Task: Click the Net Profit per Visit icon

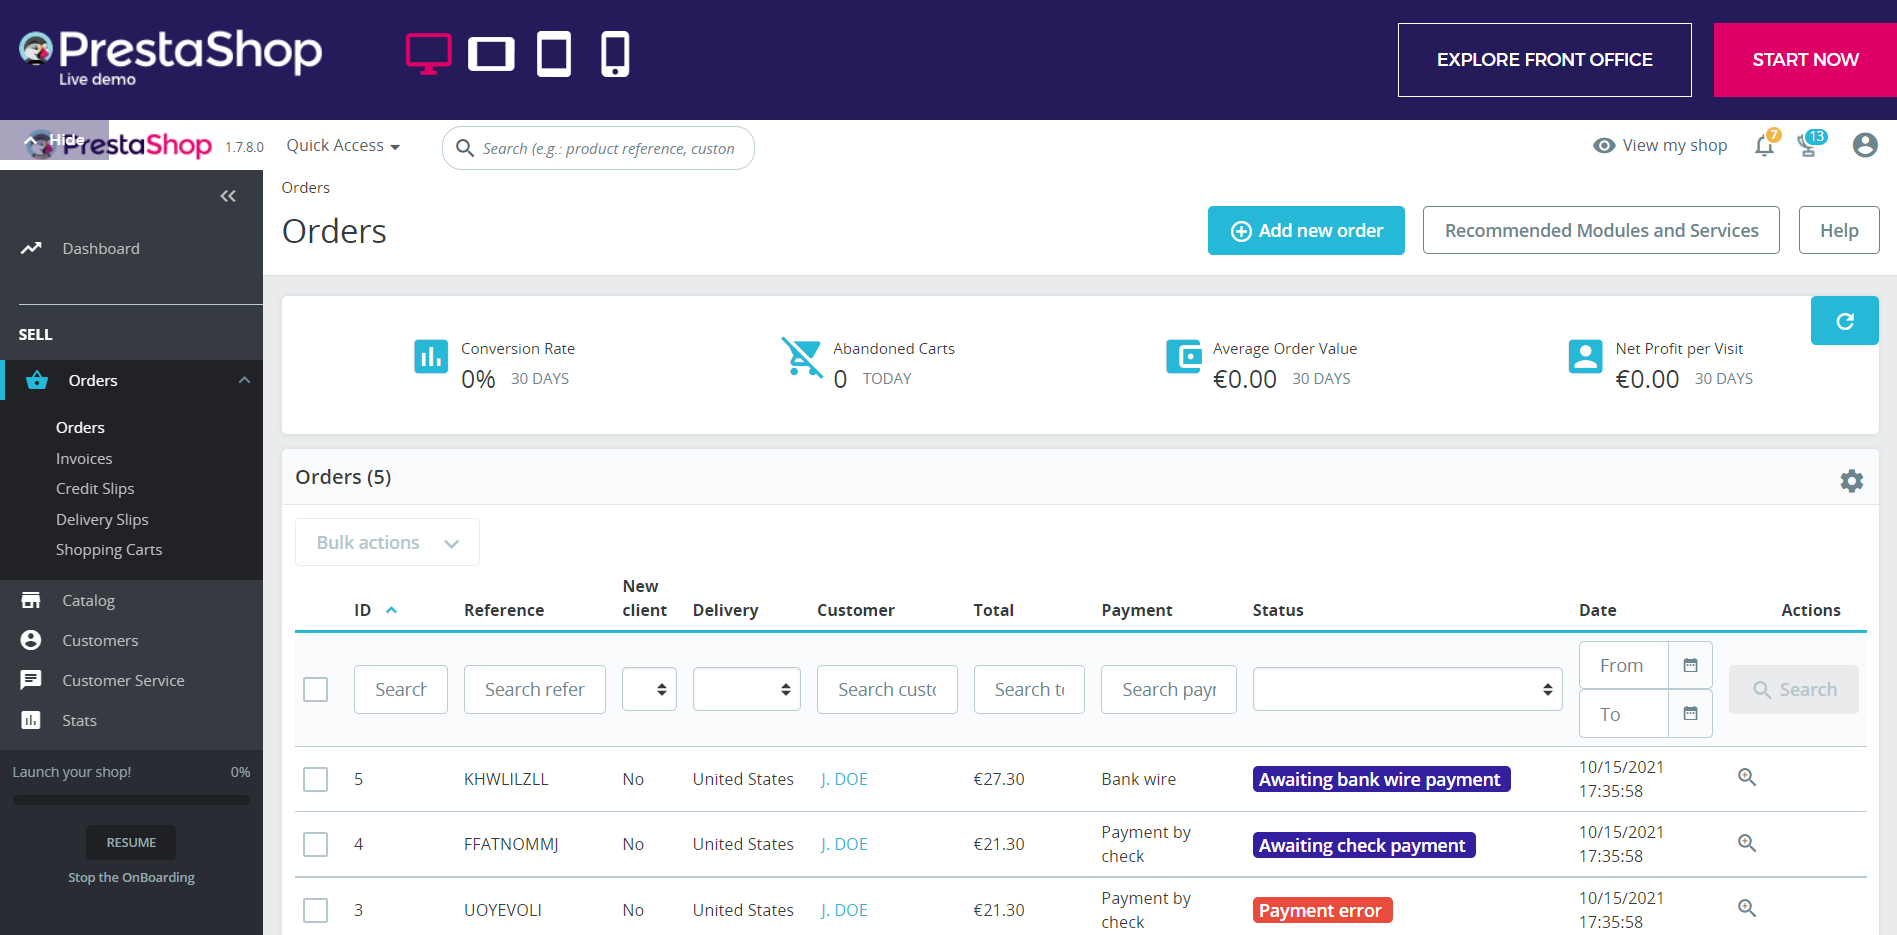Action: (x=1586, y=356)
